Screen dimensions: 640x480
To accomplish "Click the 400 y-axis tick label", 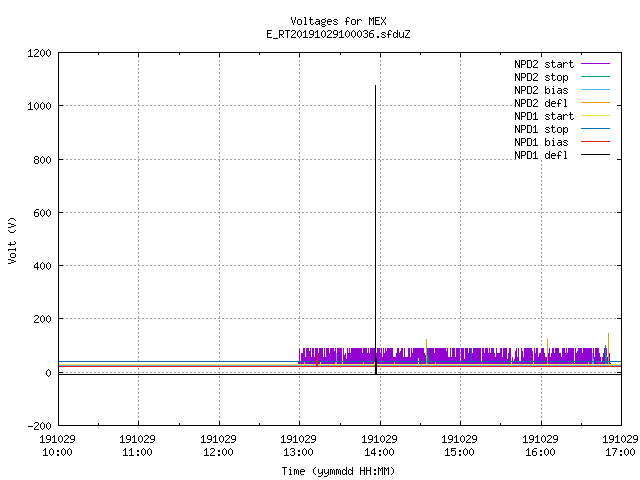I will 42,266.
